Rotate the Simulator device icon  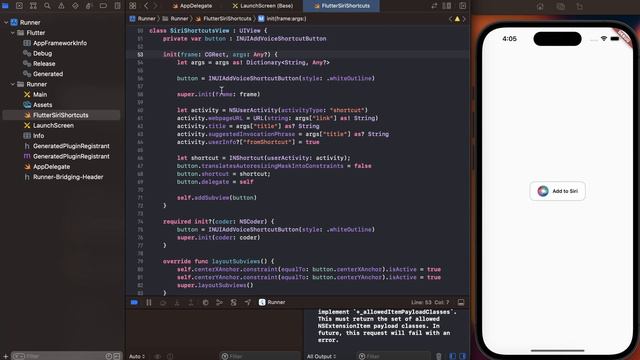(580, 7)
